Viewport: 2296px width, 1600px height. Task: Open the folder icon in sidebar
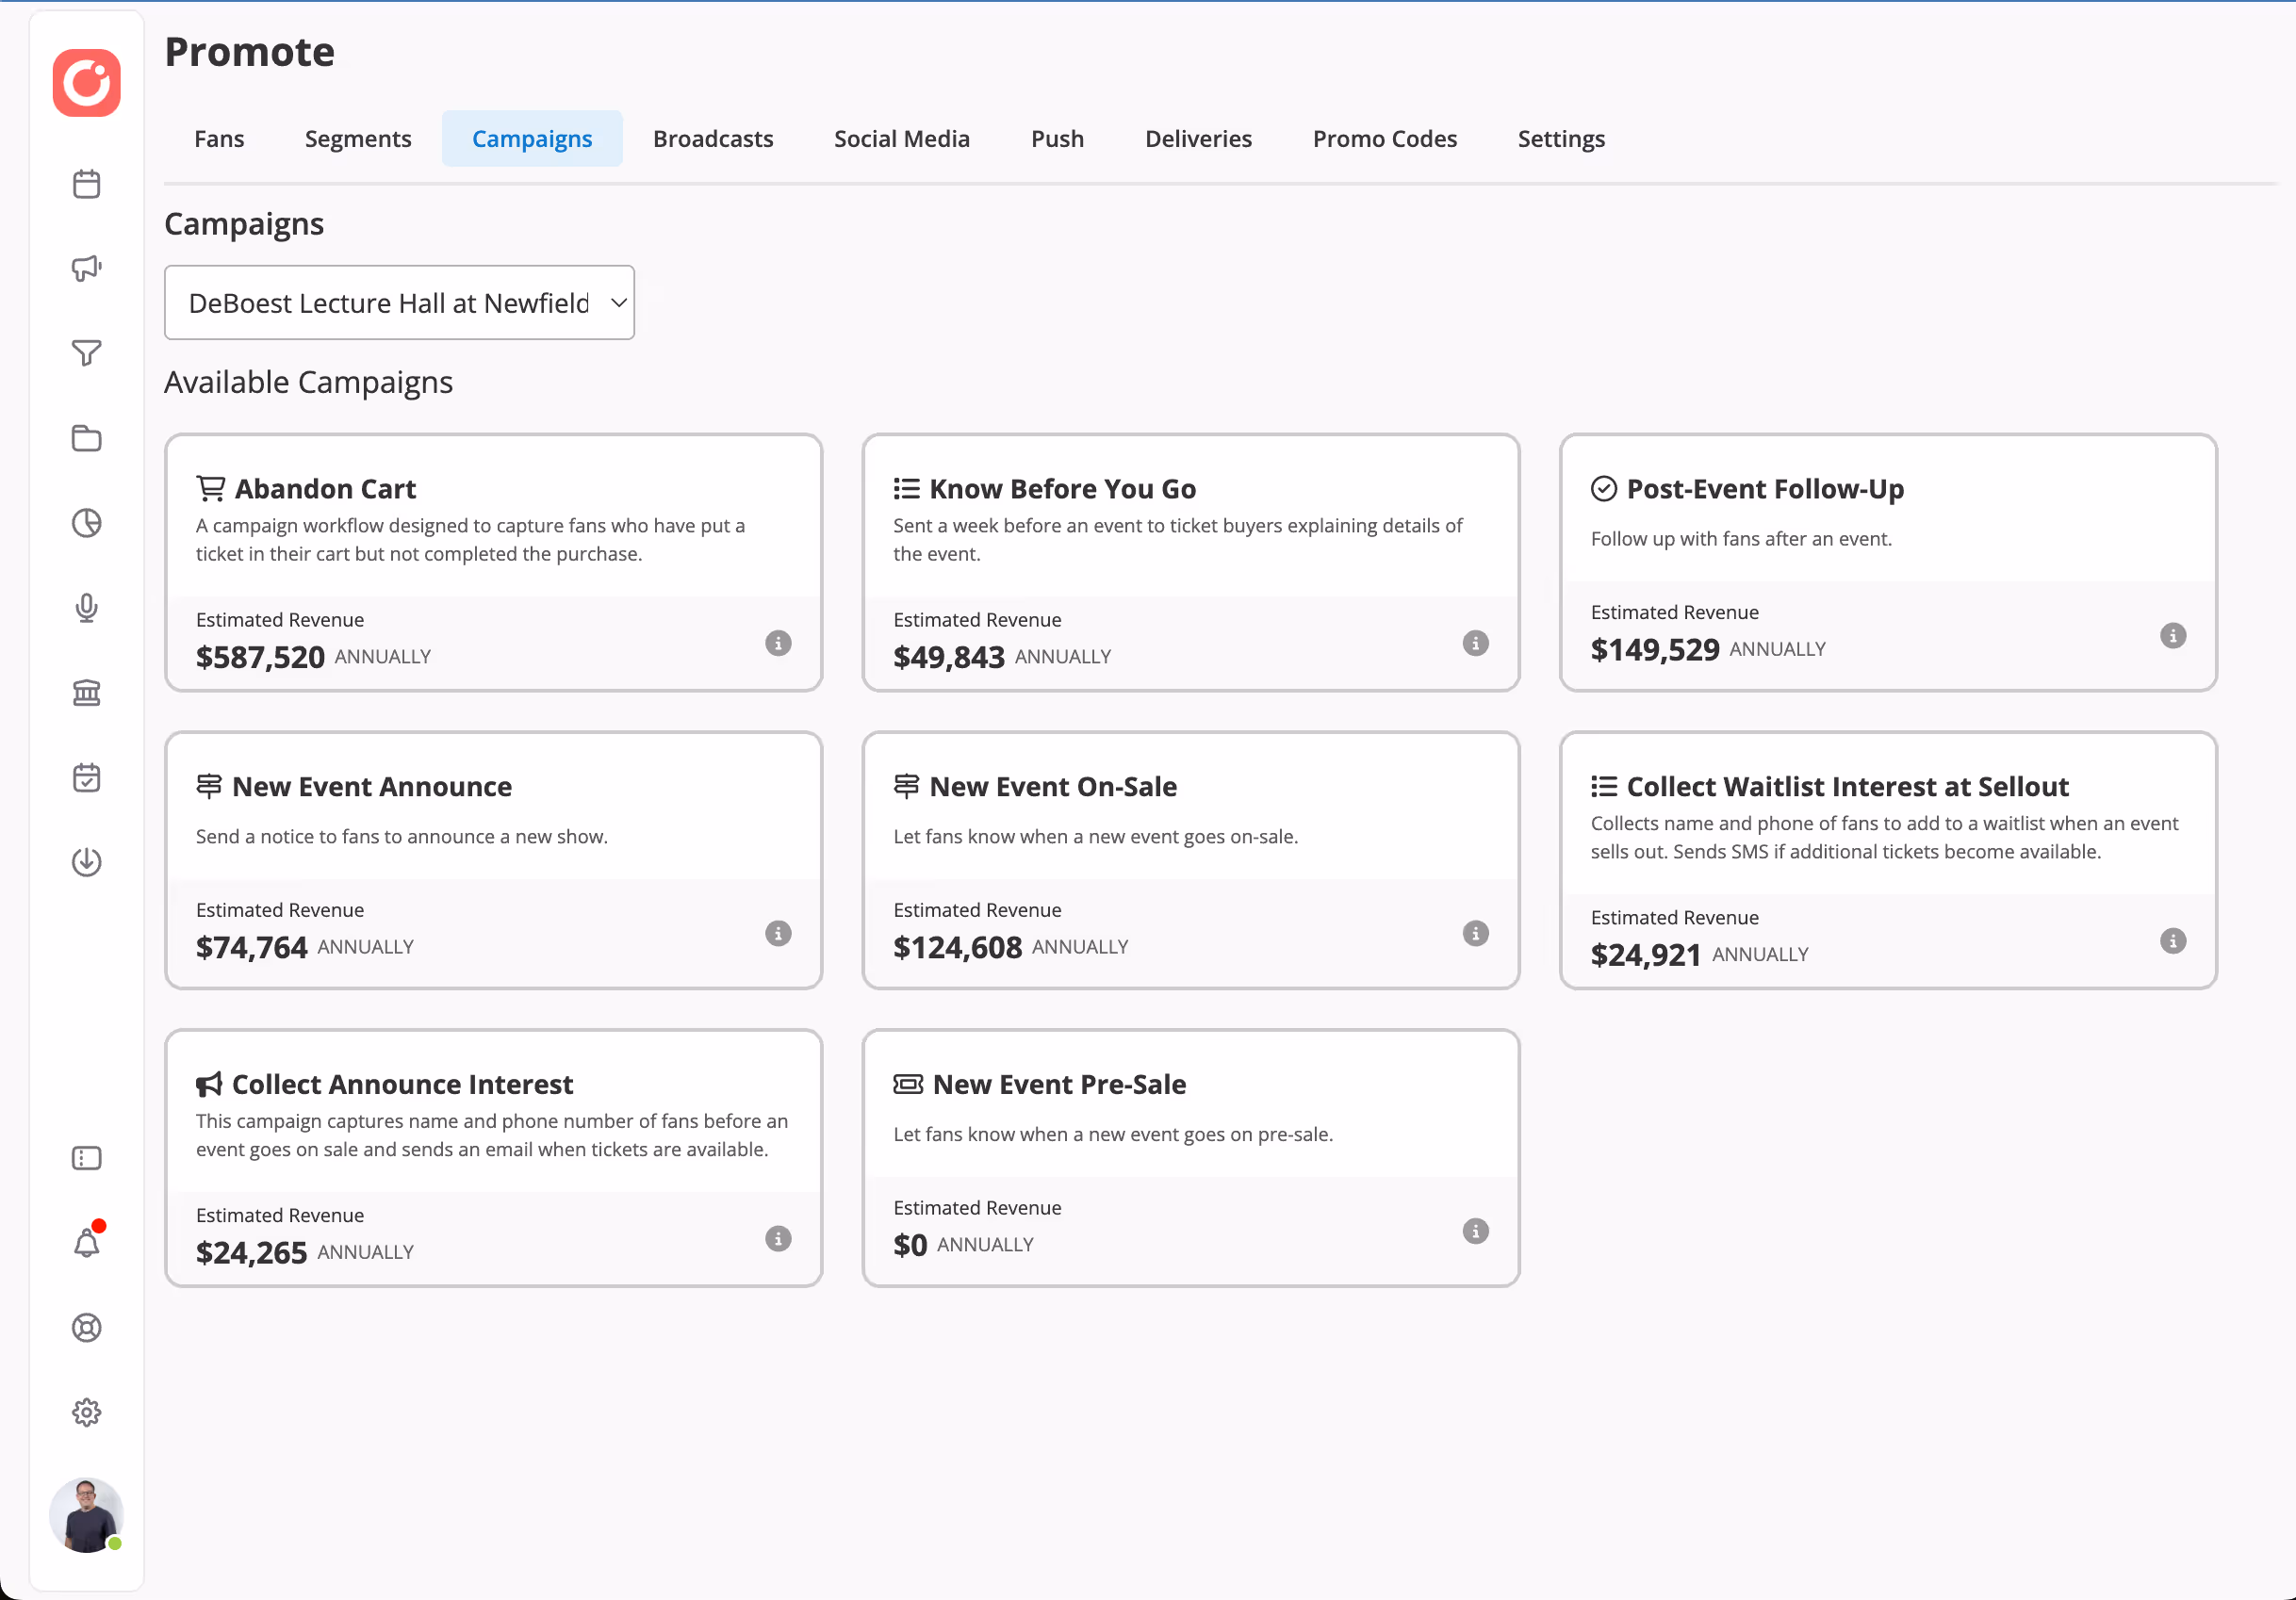click(x=87, y=438)
